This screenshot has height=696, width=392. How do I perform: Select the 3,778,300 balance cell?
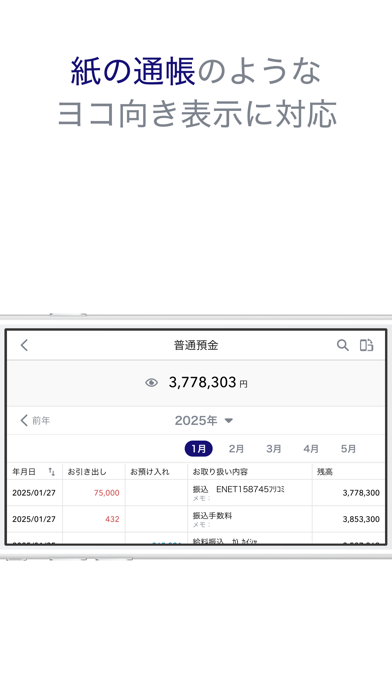pyautogui.click(x=361, y=493)
